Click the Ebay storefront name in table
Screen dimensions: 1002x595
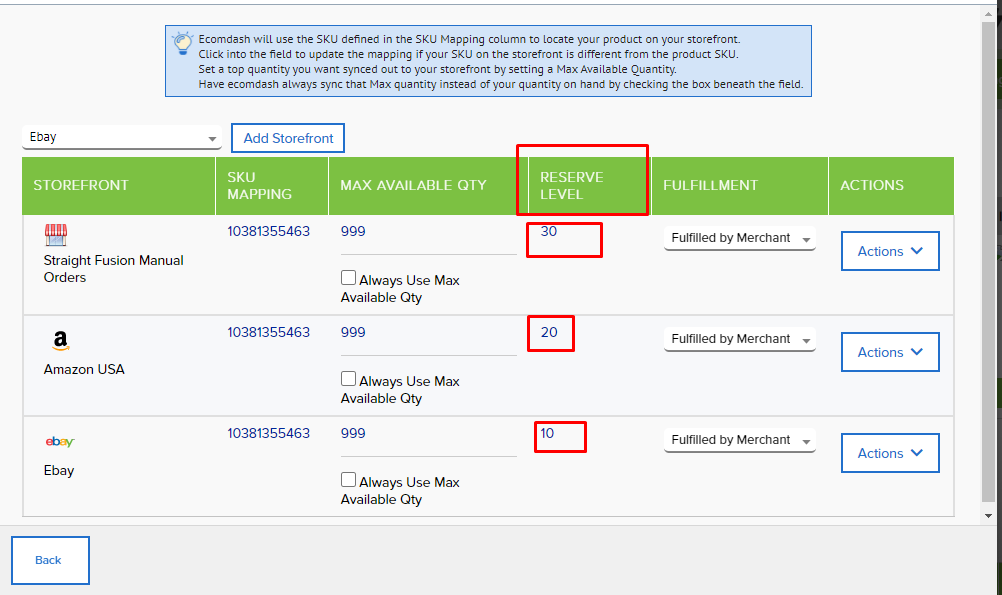point(59,470)
